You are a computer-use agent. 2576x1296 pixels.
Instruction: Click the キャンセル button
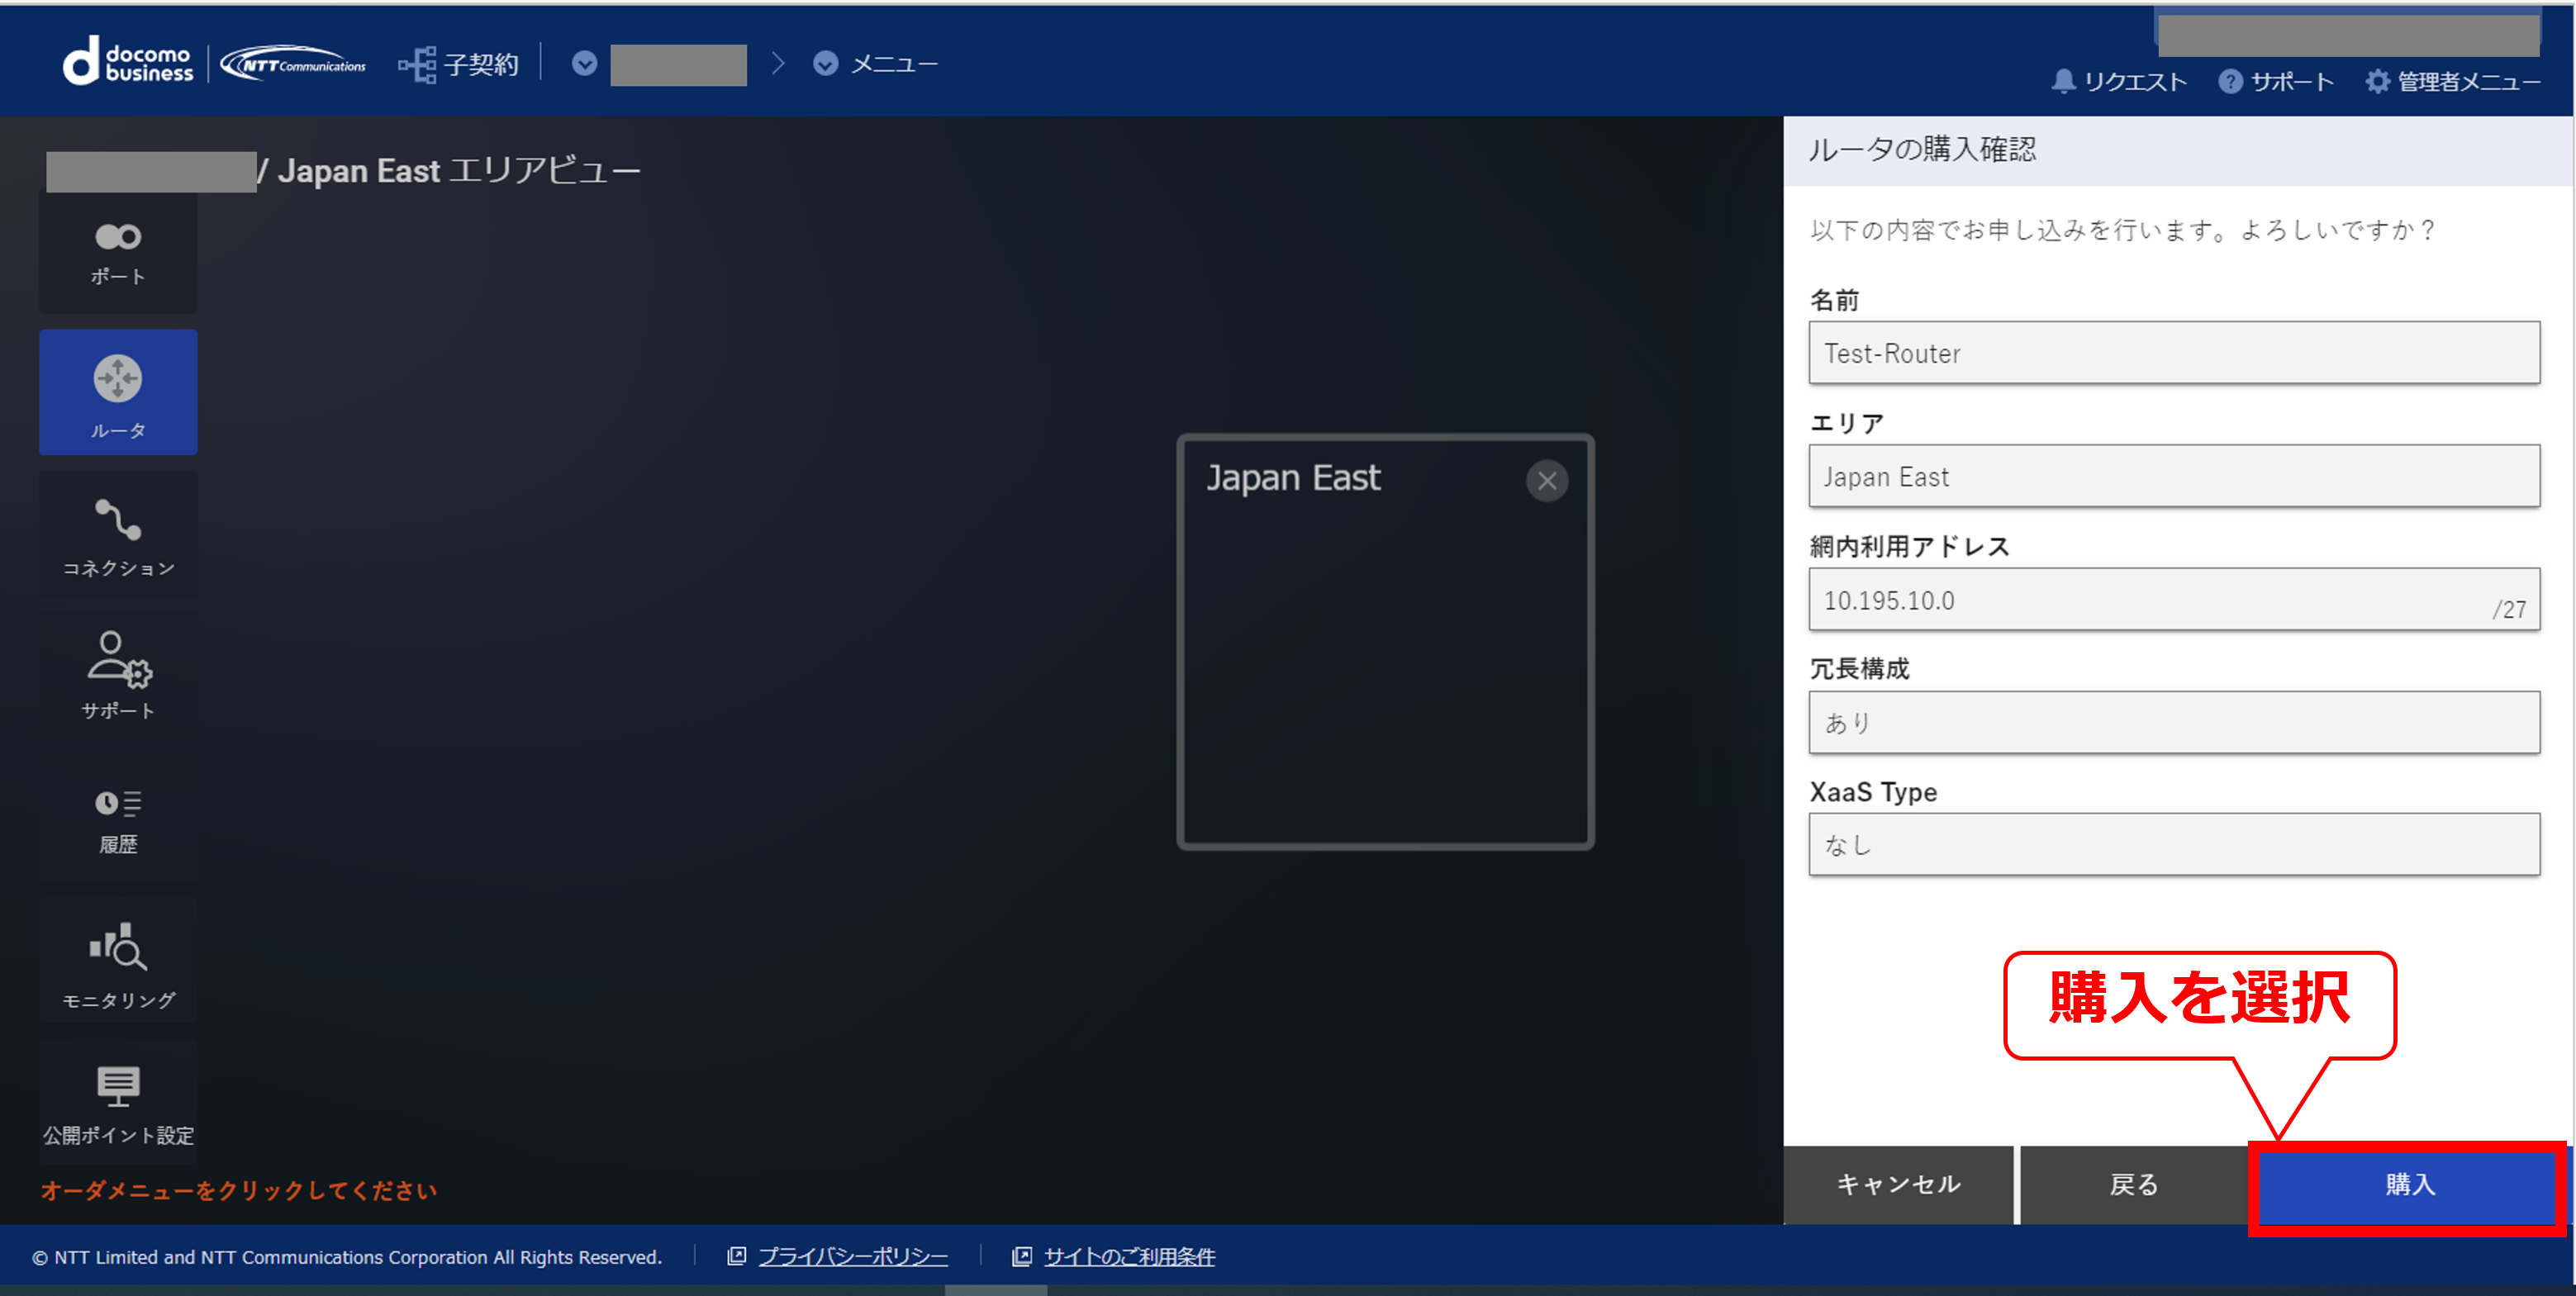[x=1898, y=1185]
